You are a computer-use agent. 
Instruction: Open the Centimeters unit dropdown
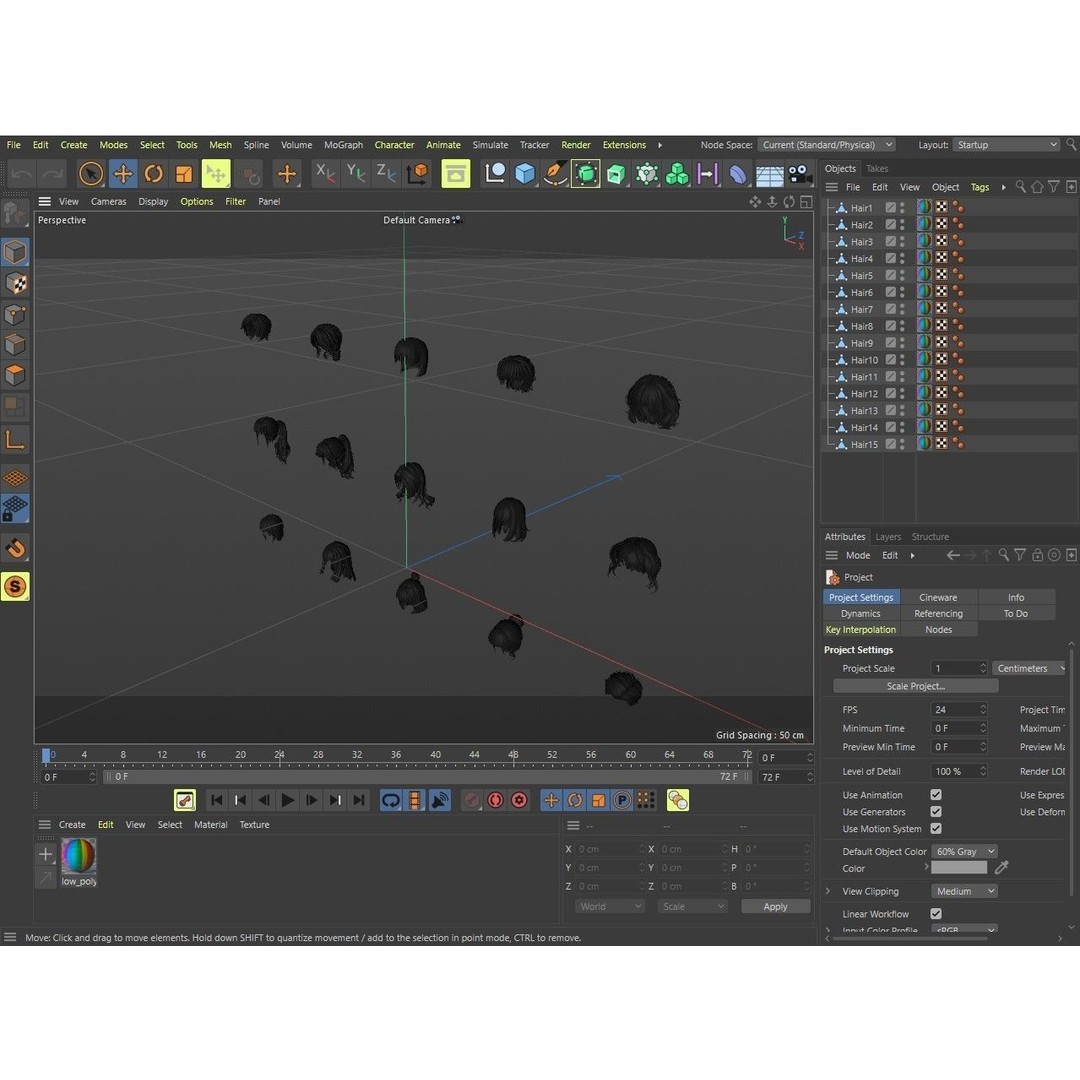[x=1029, y=668]
